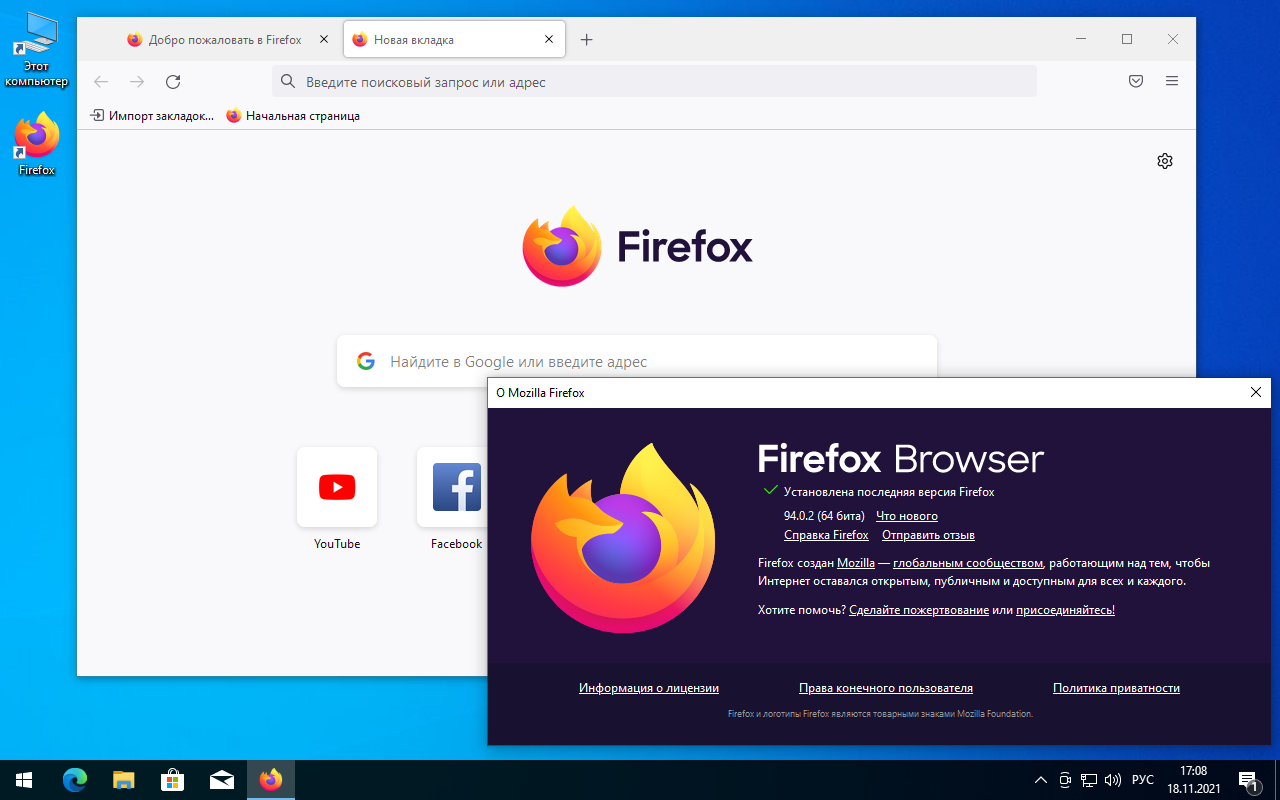Viewport: 1280px width, 800px height.
Task: Click 'Отправить отзыв' feedback link
Action: (x=928, y=535)
